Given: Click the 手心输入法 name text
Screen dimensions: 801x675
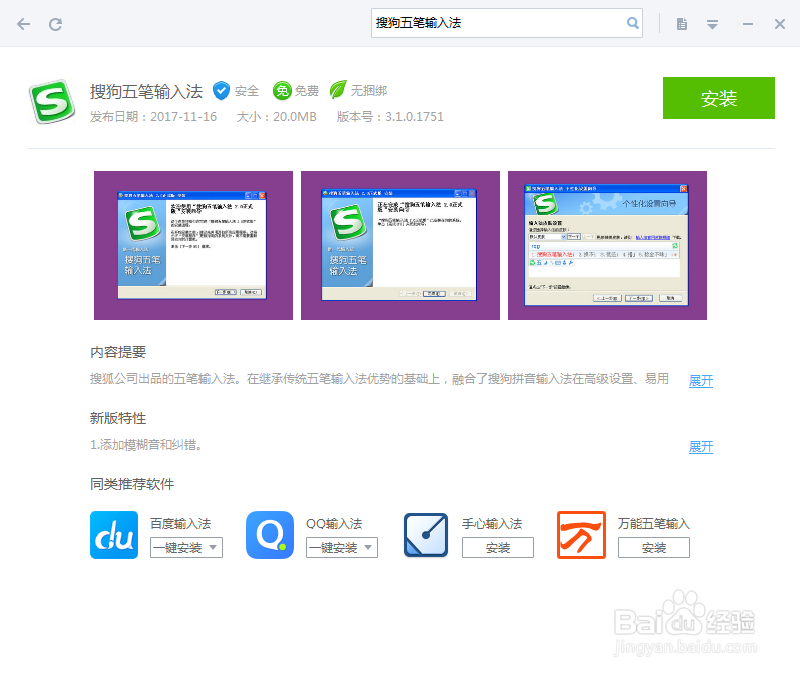Looking at the screenshot, I should 492,524.
